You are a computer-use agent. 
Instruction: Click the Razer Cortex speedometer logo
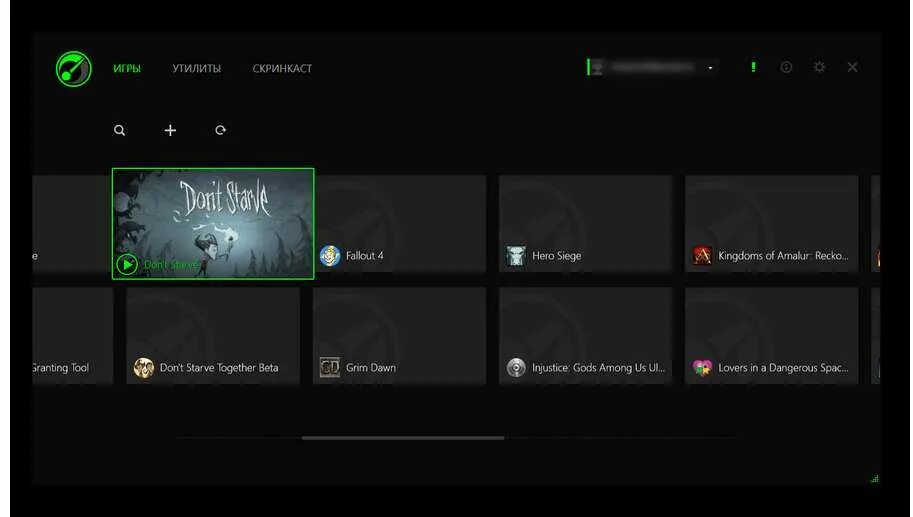(73, 69)
